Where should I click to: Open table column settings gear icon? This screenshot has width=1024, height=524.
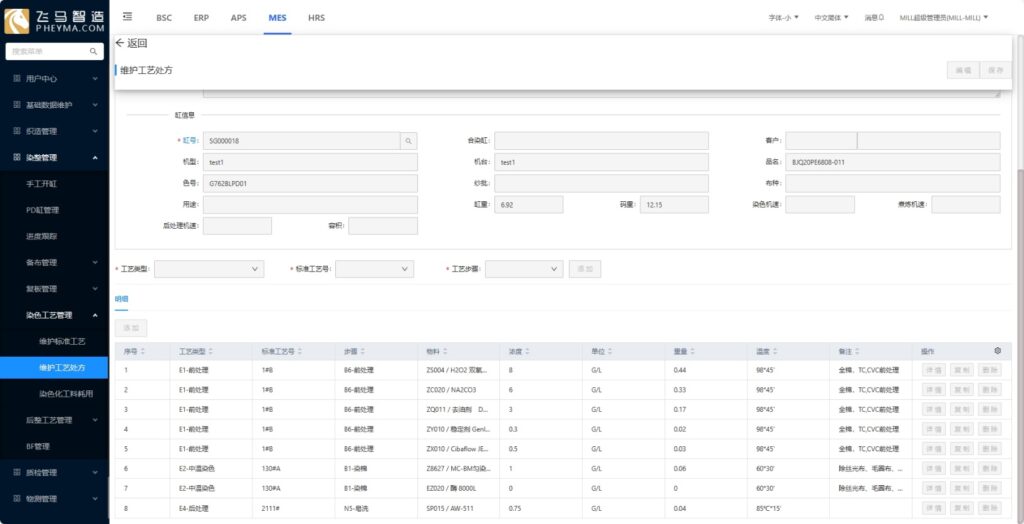click(x=996, y=350)
